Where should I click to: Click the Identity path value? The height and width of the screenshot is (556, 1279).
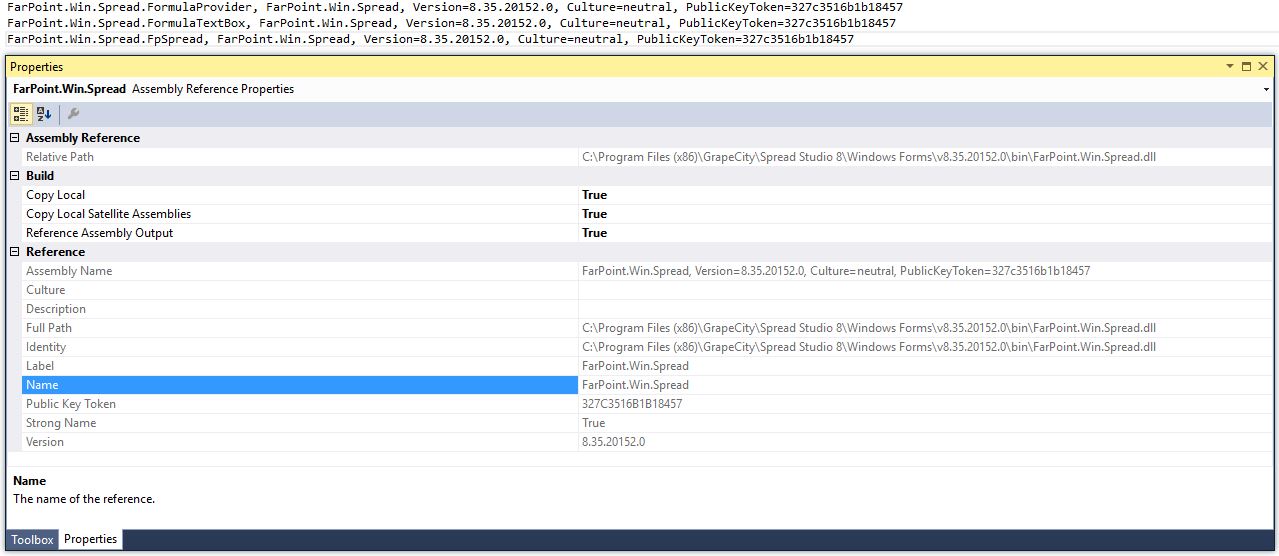click(869, 347)
